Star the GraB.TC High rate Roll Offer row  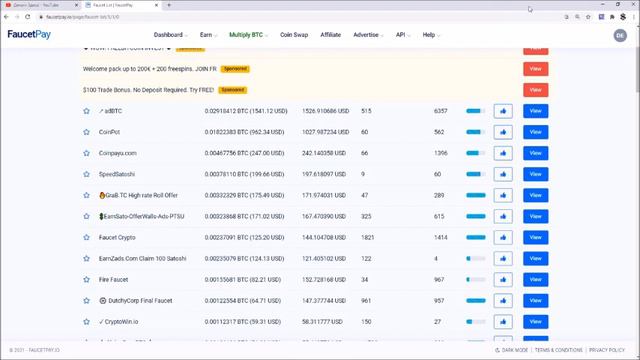86,195
